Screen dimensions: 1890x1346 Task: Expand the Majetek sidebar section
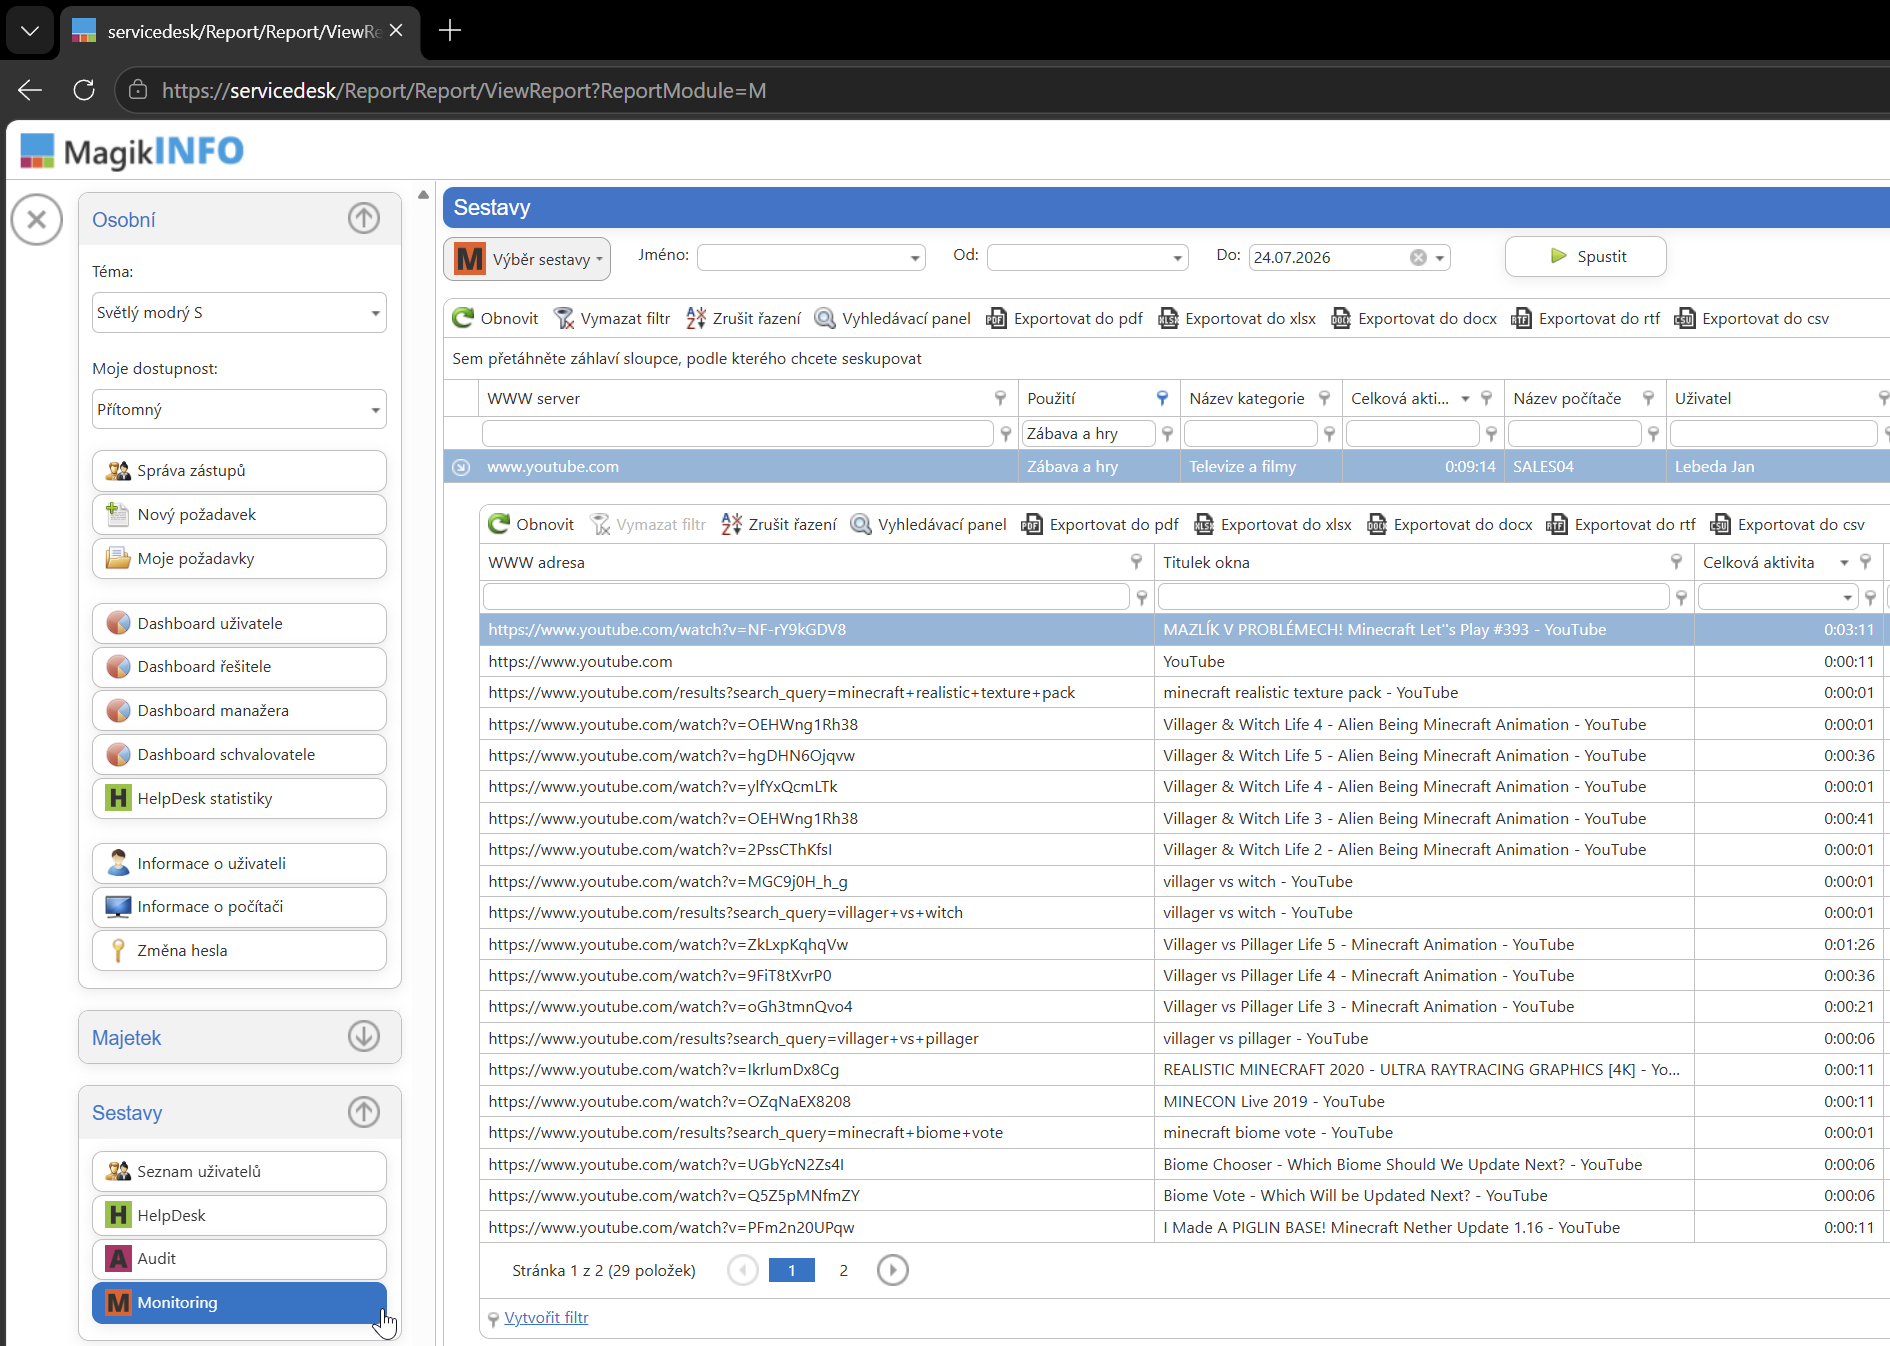click(364, 1036)
